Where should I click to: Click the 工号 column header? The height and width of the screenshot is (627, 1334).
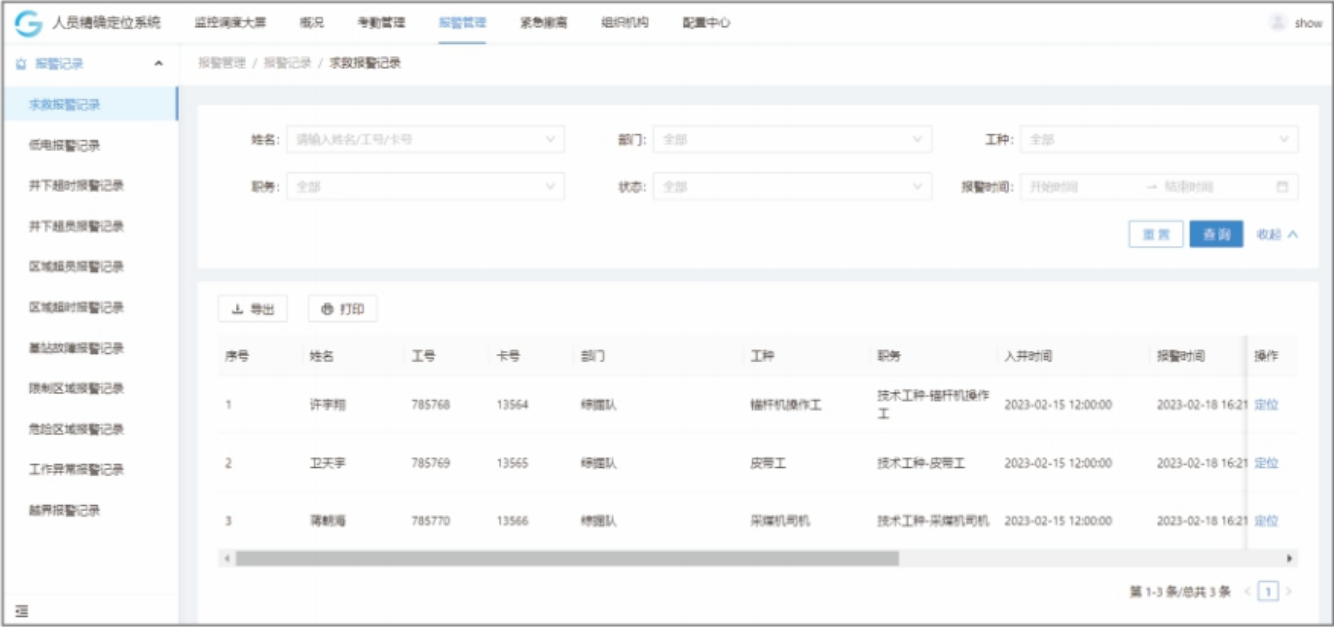423,356
